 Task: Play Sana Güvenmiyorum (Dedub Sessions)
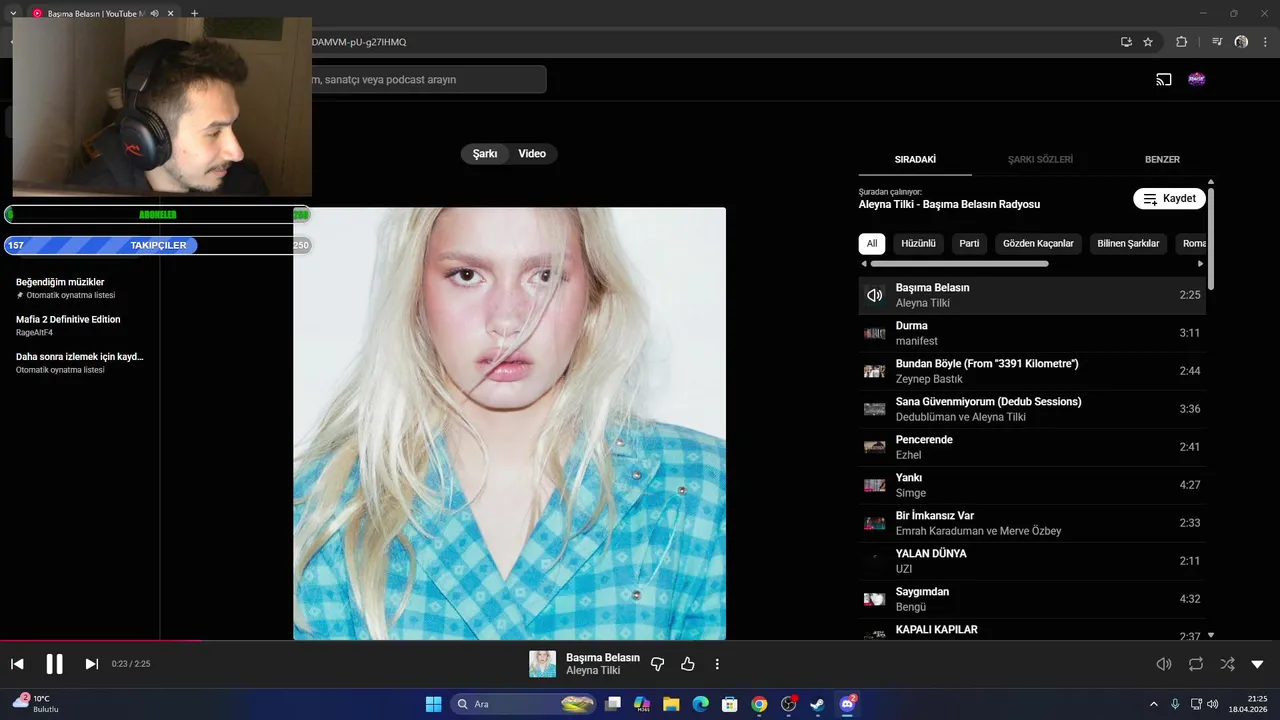point(1032,409)
